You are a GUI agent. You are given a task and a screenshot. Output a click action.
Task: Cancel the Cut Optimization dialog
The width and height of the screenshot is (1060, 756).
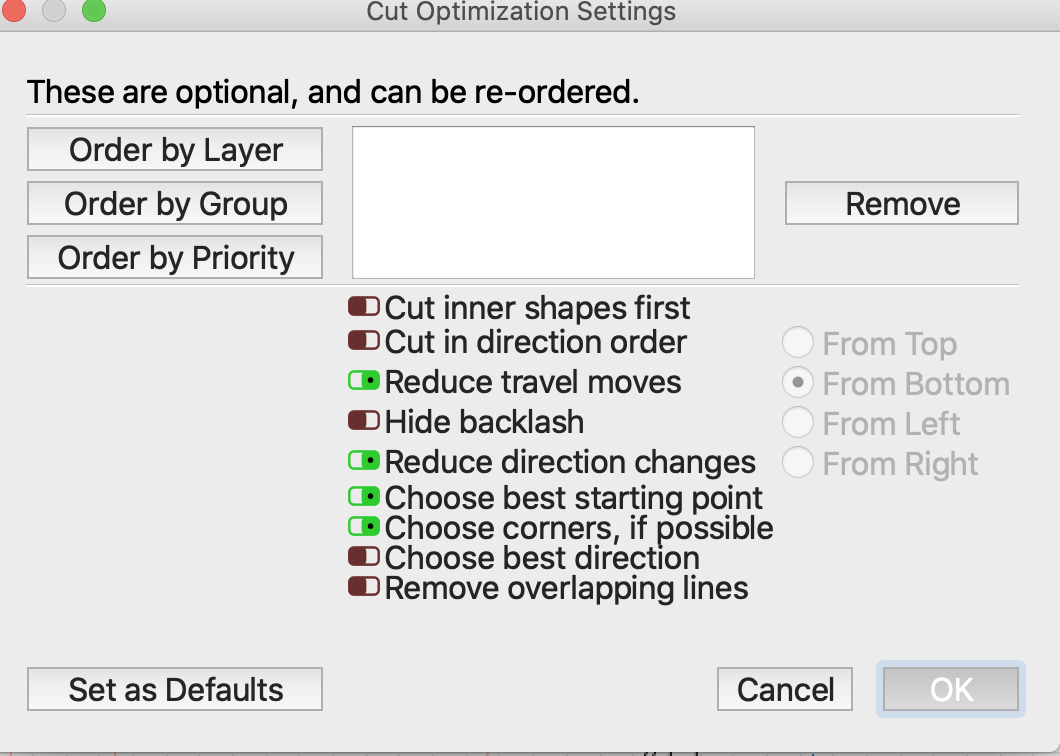pos(785,690)
